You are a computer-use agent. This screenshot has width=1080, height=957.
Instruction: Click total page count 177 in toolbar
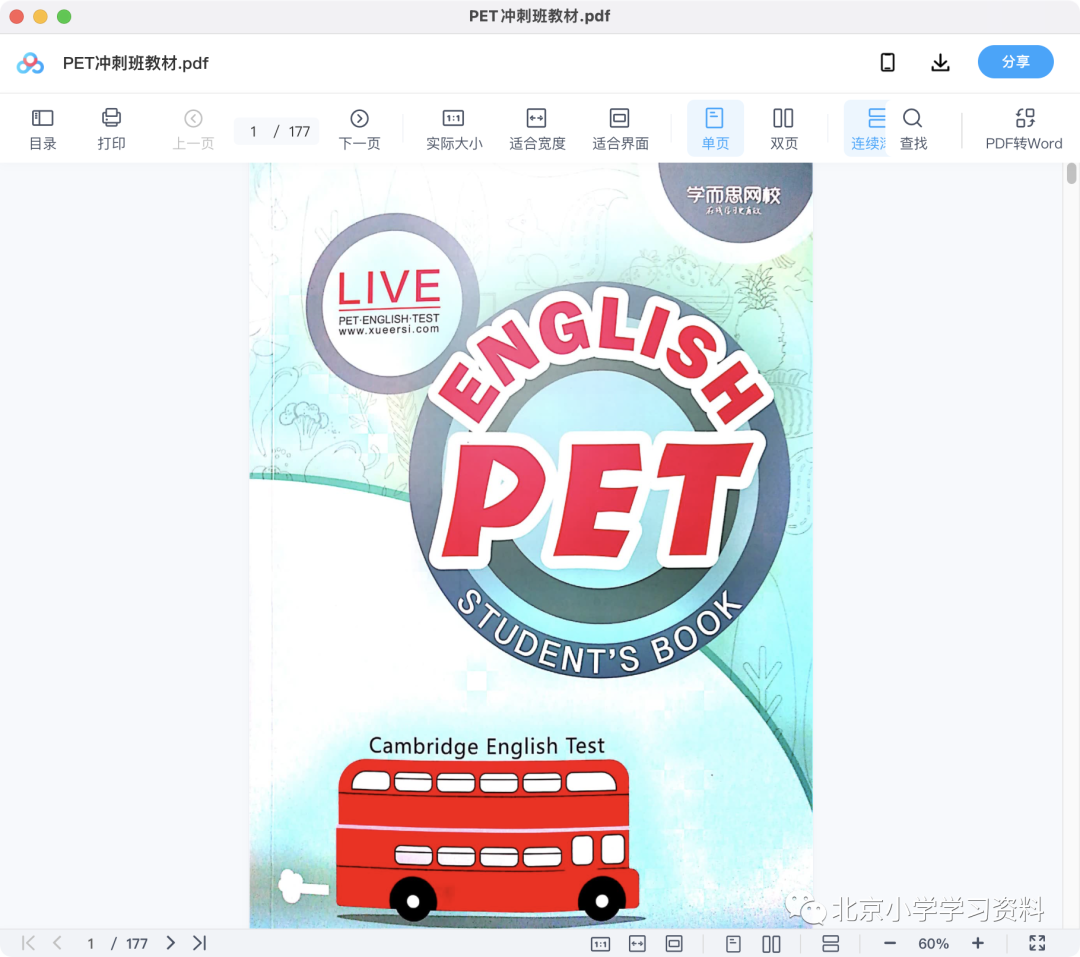[x=299, y=132]
